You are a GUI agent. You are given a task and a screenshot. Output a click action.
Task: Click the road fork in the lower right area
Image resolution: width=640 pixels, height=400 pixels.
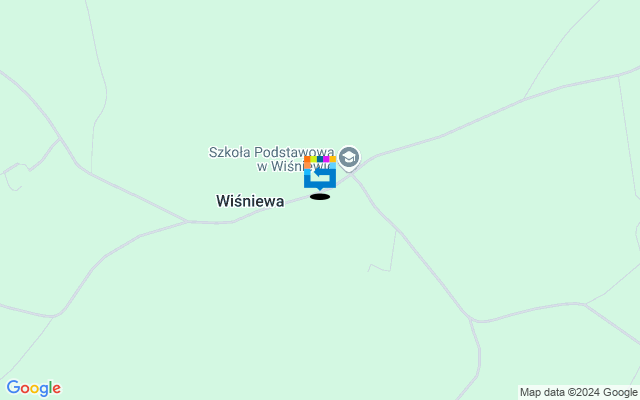pyautogui.click(x=471, y=320)
